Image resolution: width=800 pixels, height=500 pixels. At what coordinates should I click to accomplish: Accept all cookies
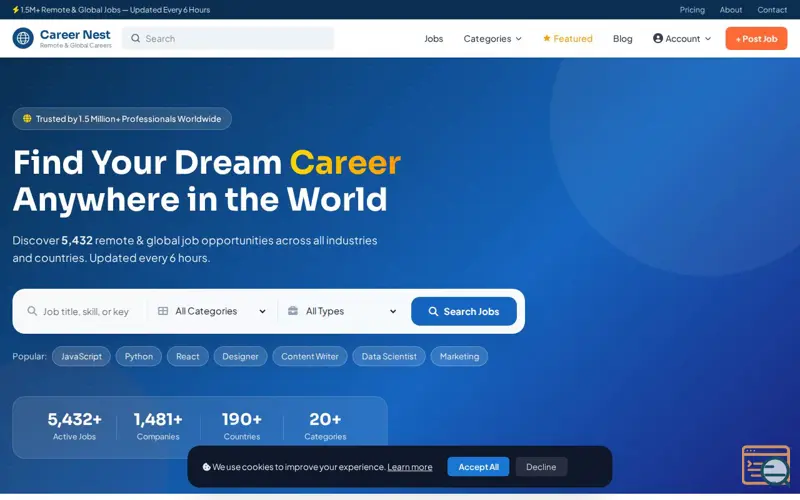(478, 467)
